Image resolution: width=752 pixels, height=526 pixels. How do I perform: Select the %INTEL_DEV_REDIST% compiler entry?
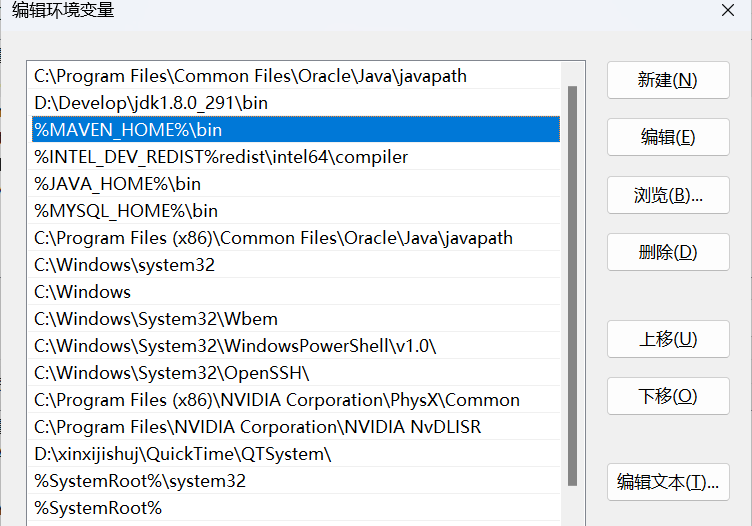click(x=221, y=157)
